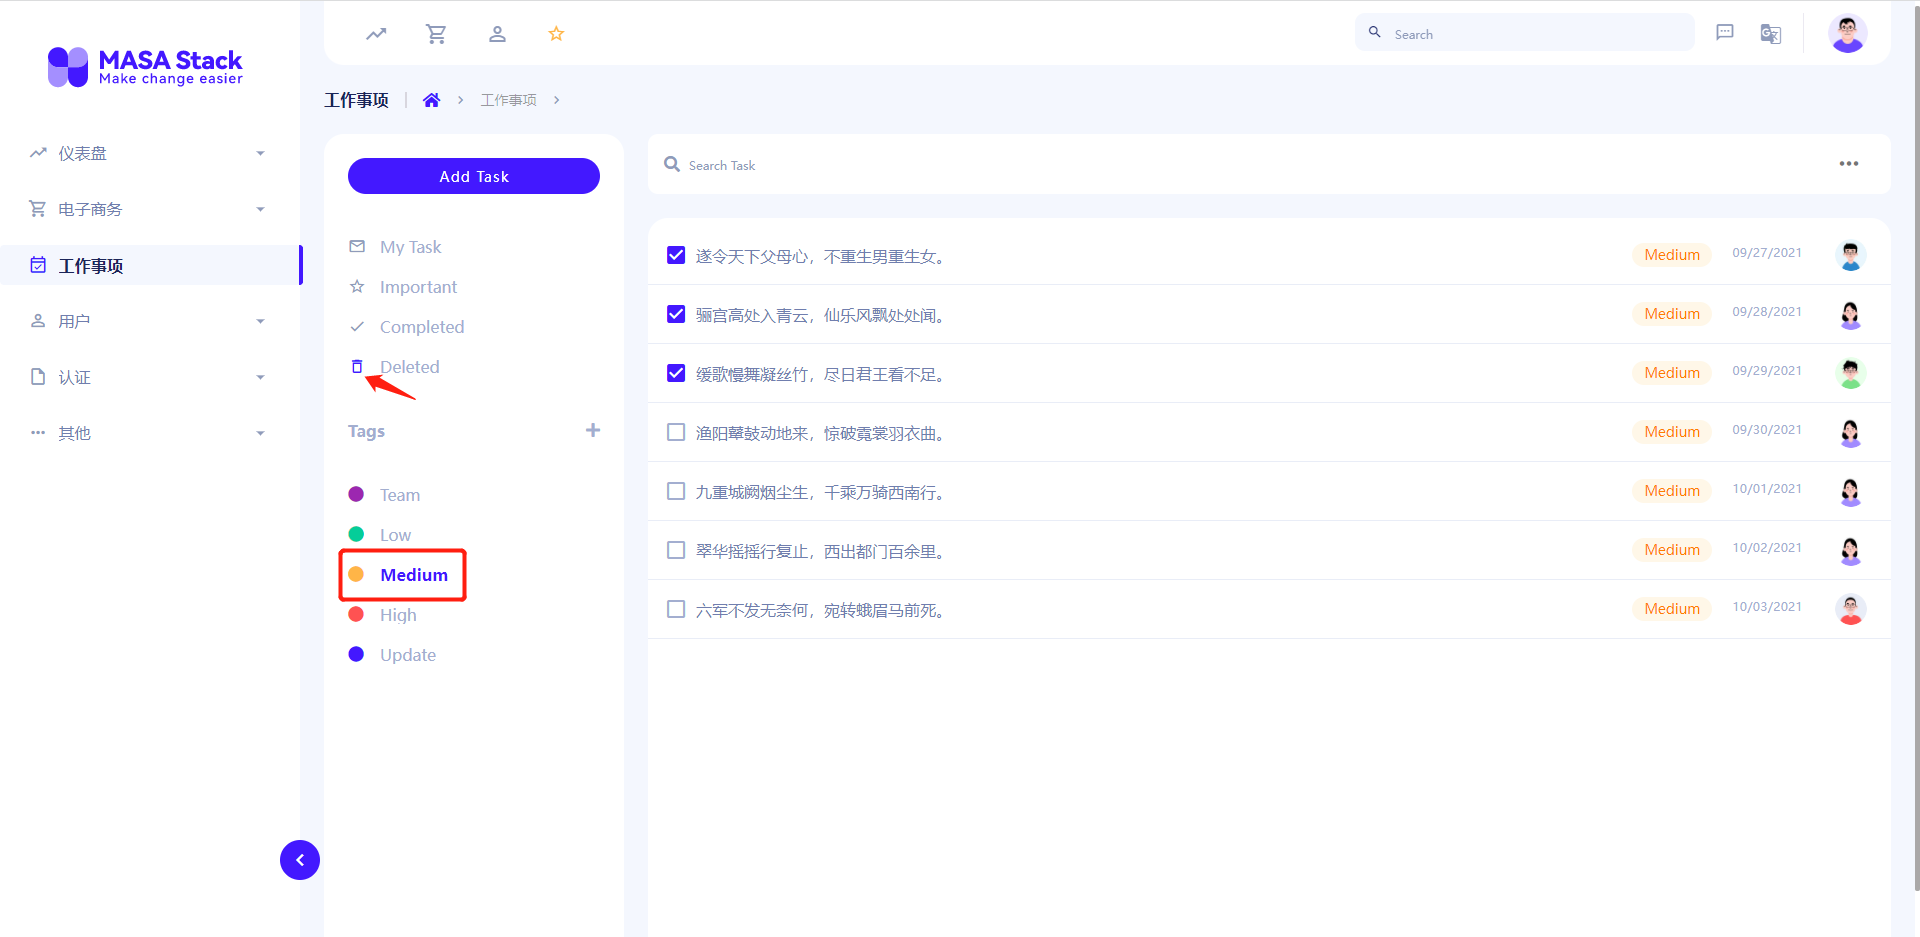Click the MASA Stack logo
Viewport: 1920px width, 937px height.
point(146,67)
